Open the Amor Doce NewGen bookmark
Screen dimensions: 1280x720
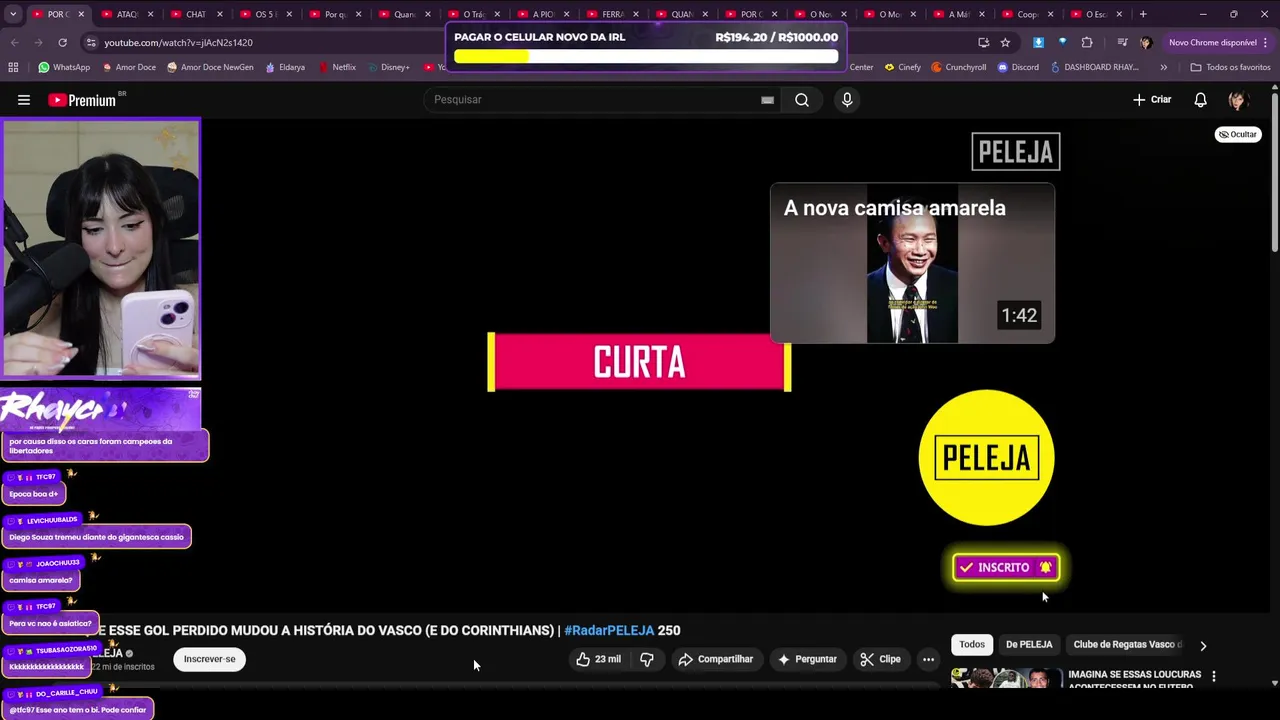point(210,67)
